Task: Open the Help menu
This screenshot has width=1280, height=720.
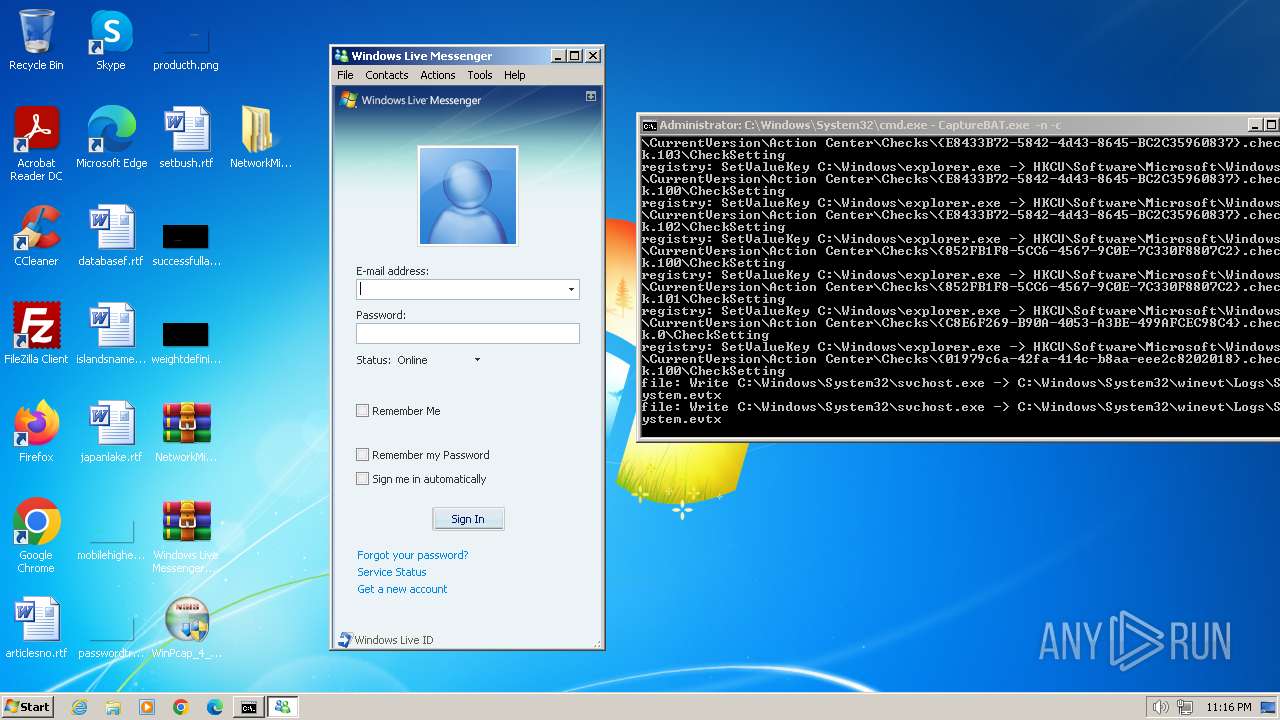Action: point(515,75)
